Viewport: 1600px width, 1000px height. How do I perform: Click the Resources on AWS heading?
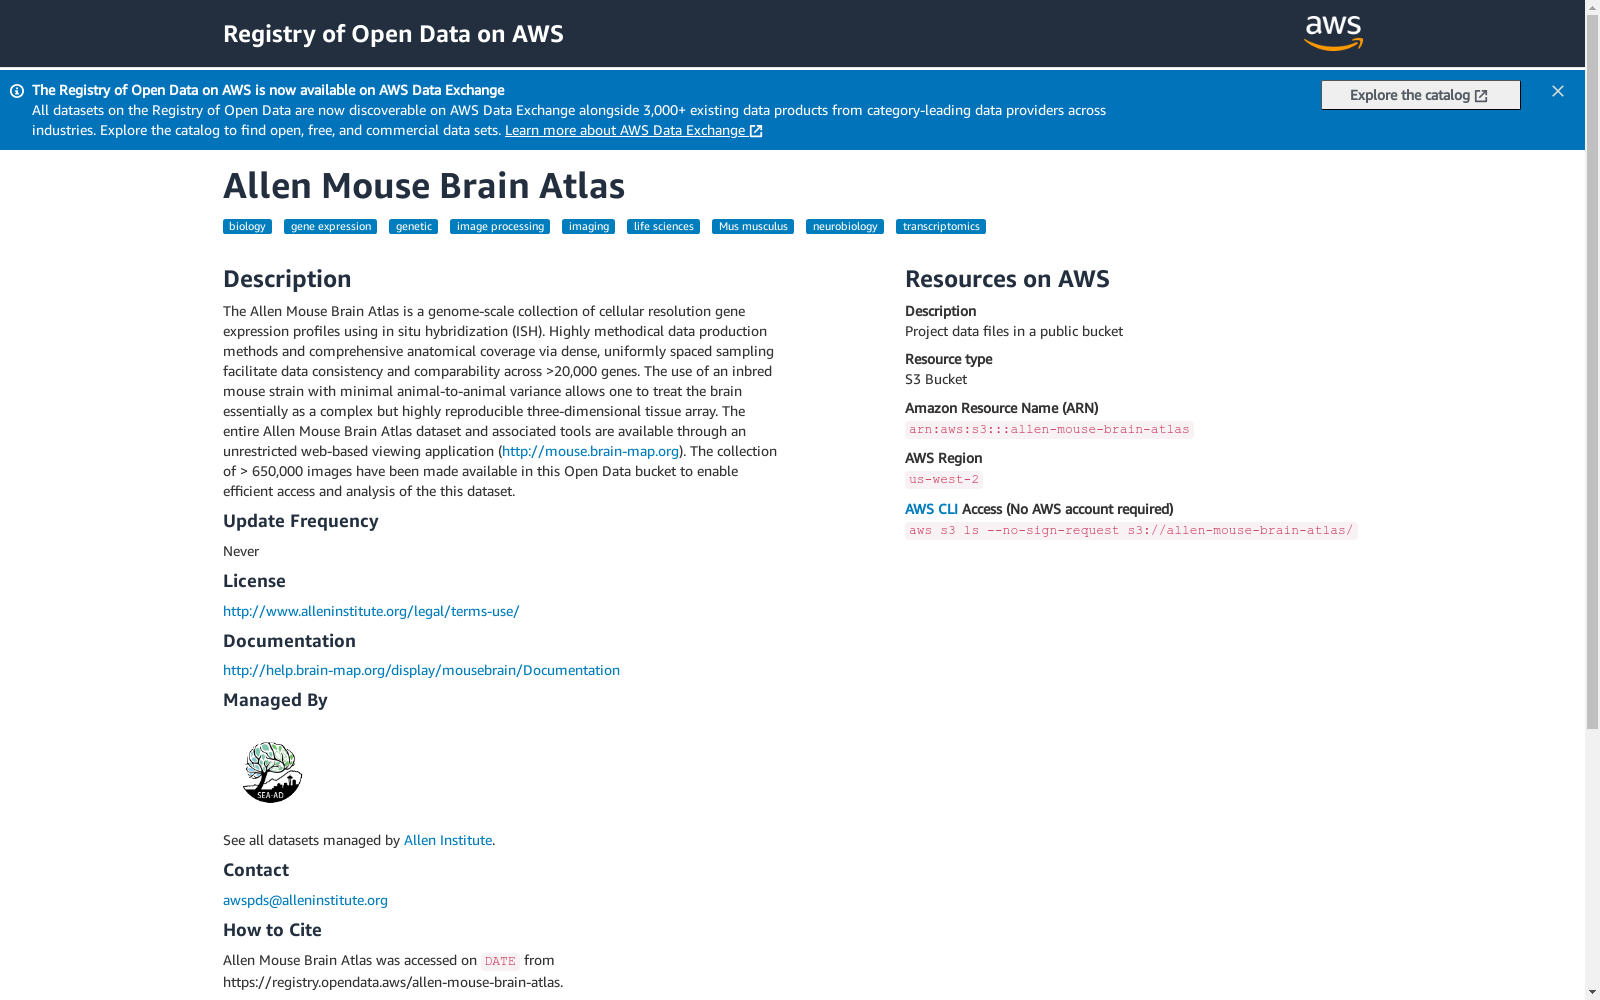pyautogui.click(x=1007, y=279)
